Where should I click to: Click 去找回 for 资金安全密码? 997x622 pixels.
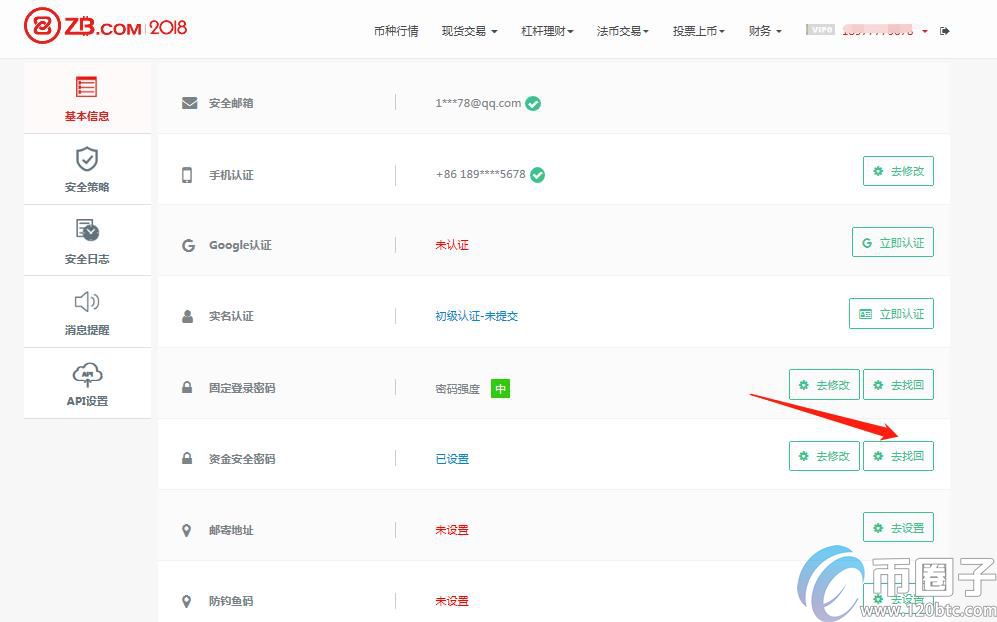point(898,456)
